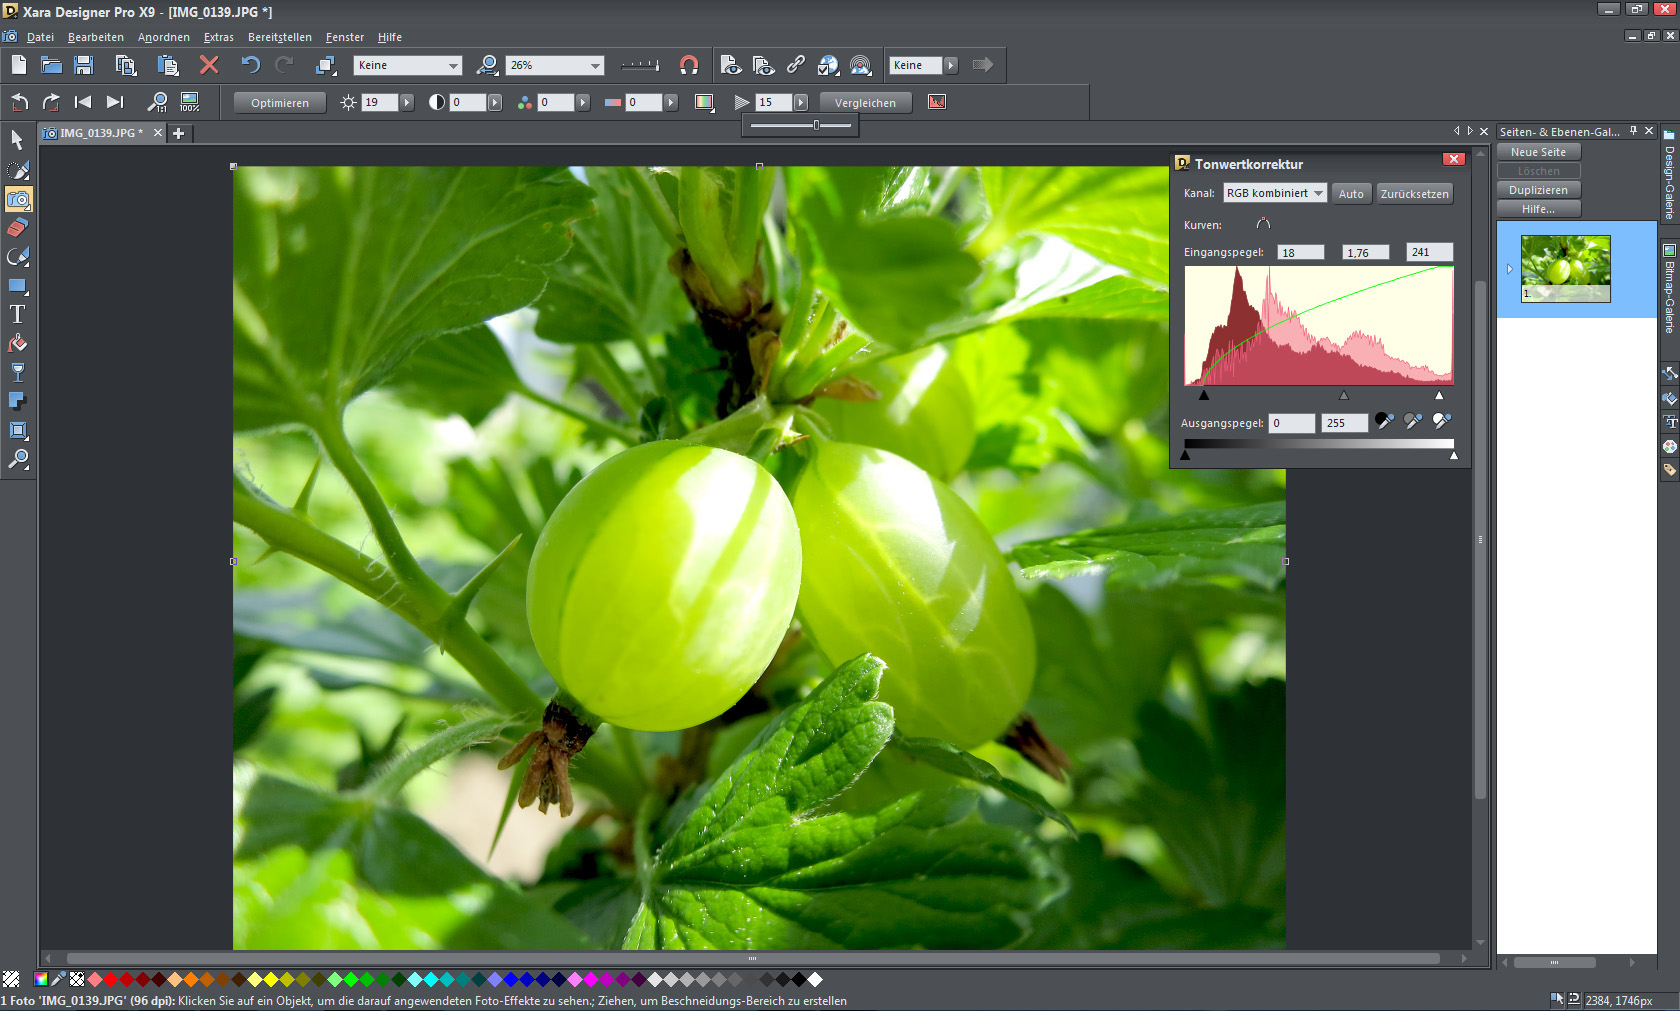Select the white point eyedropper
Viewport: 1680px width, 1011px height.
click(x=1443, y=421)
